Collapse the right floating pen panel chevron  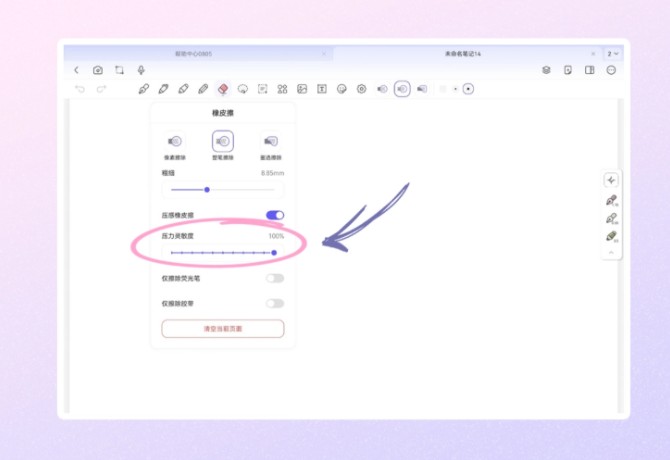tap(611, 253)
